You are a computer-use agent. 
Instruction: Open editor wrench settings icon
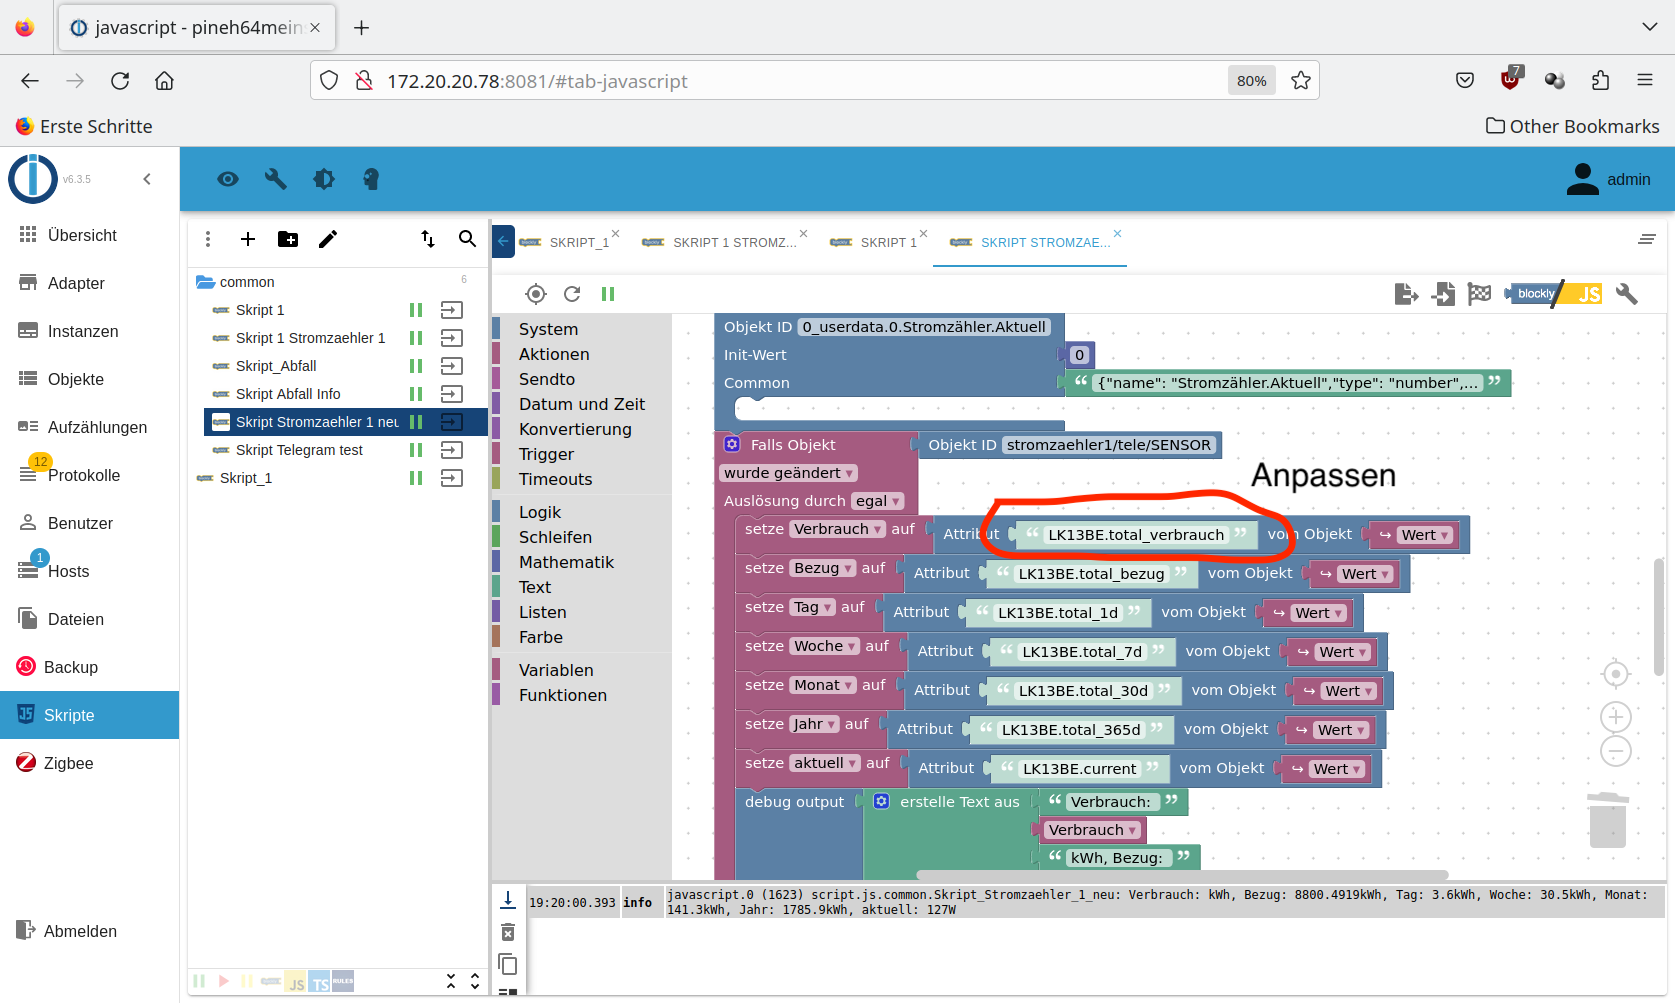tap(1627, 294)
